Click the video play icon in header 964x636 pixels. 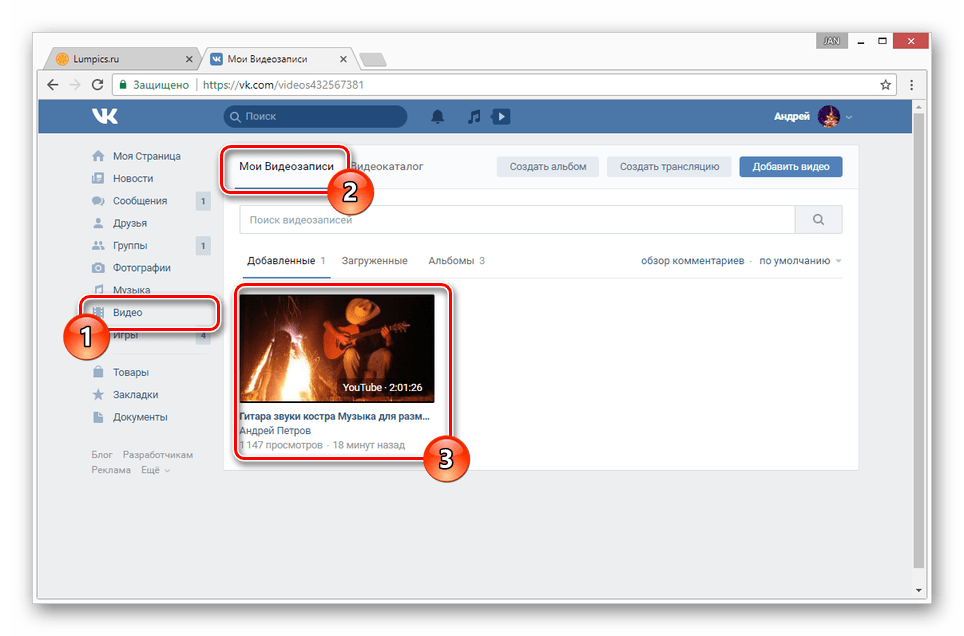point(501,116)
